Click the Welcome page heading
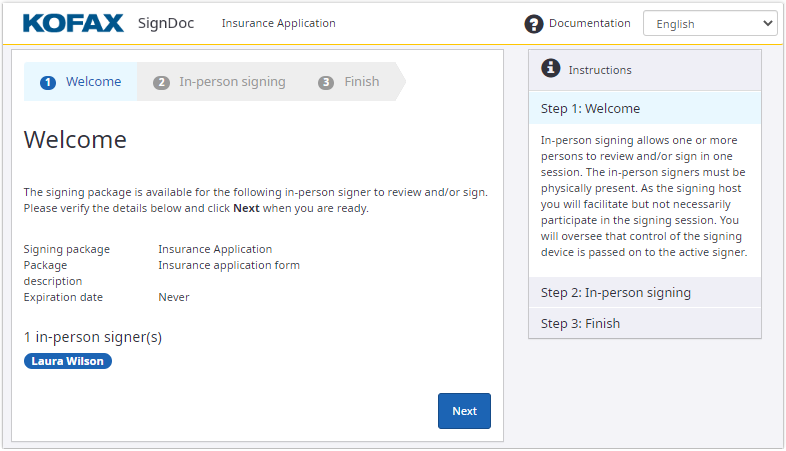 (x=75, y=139)
